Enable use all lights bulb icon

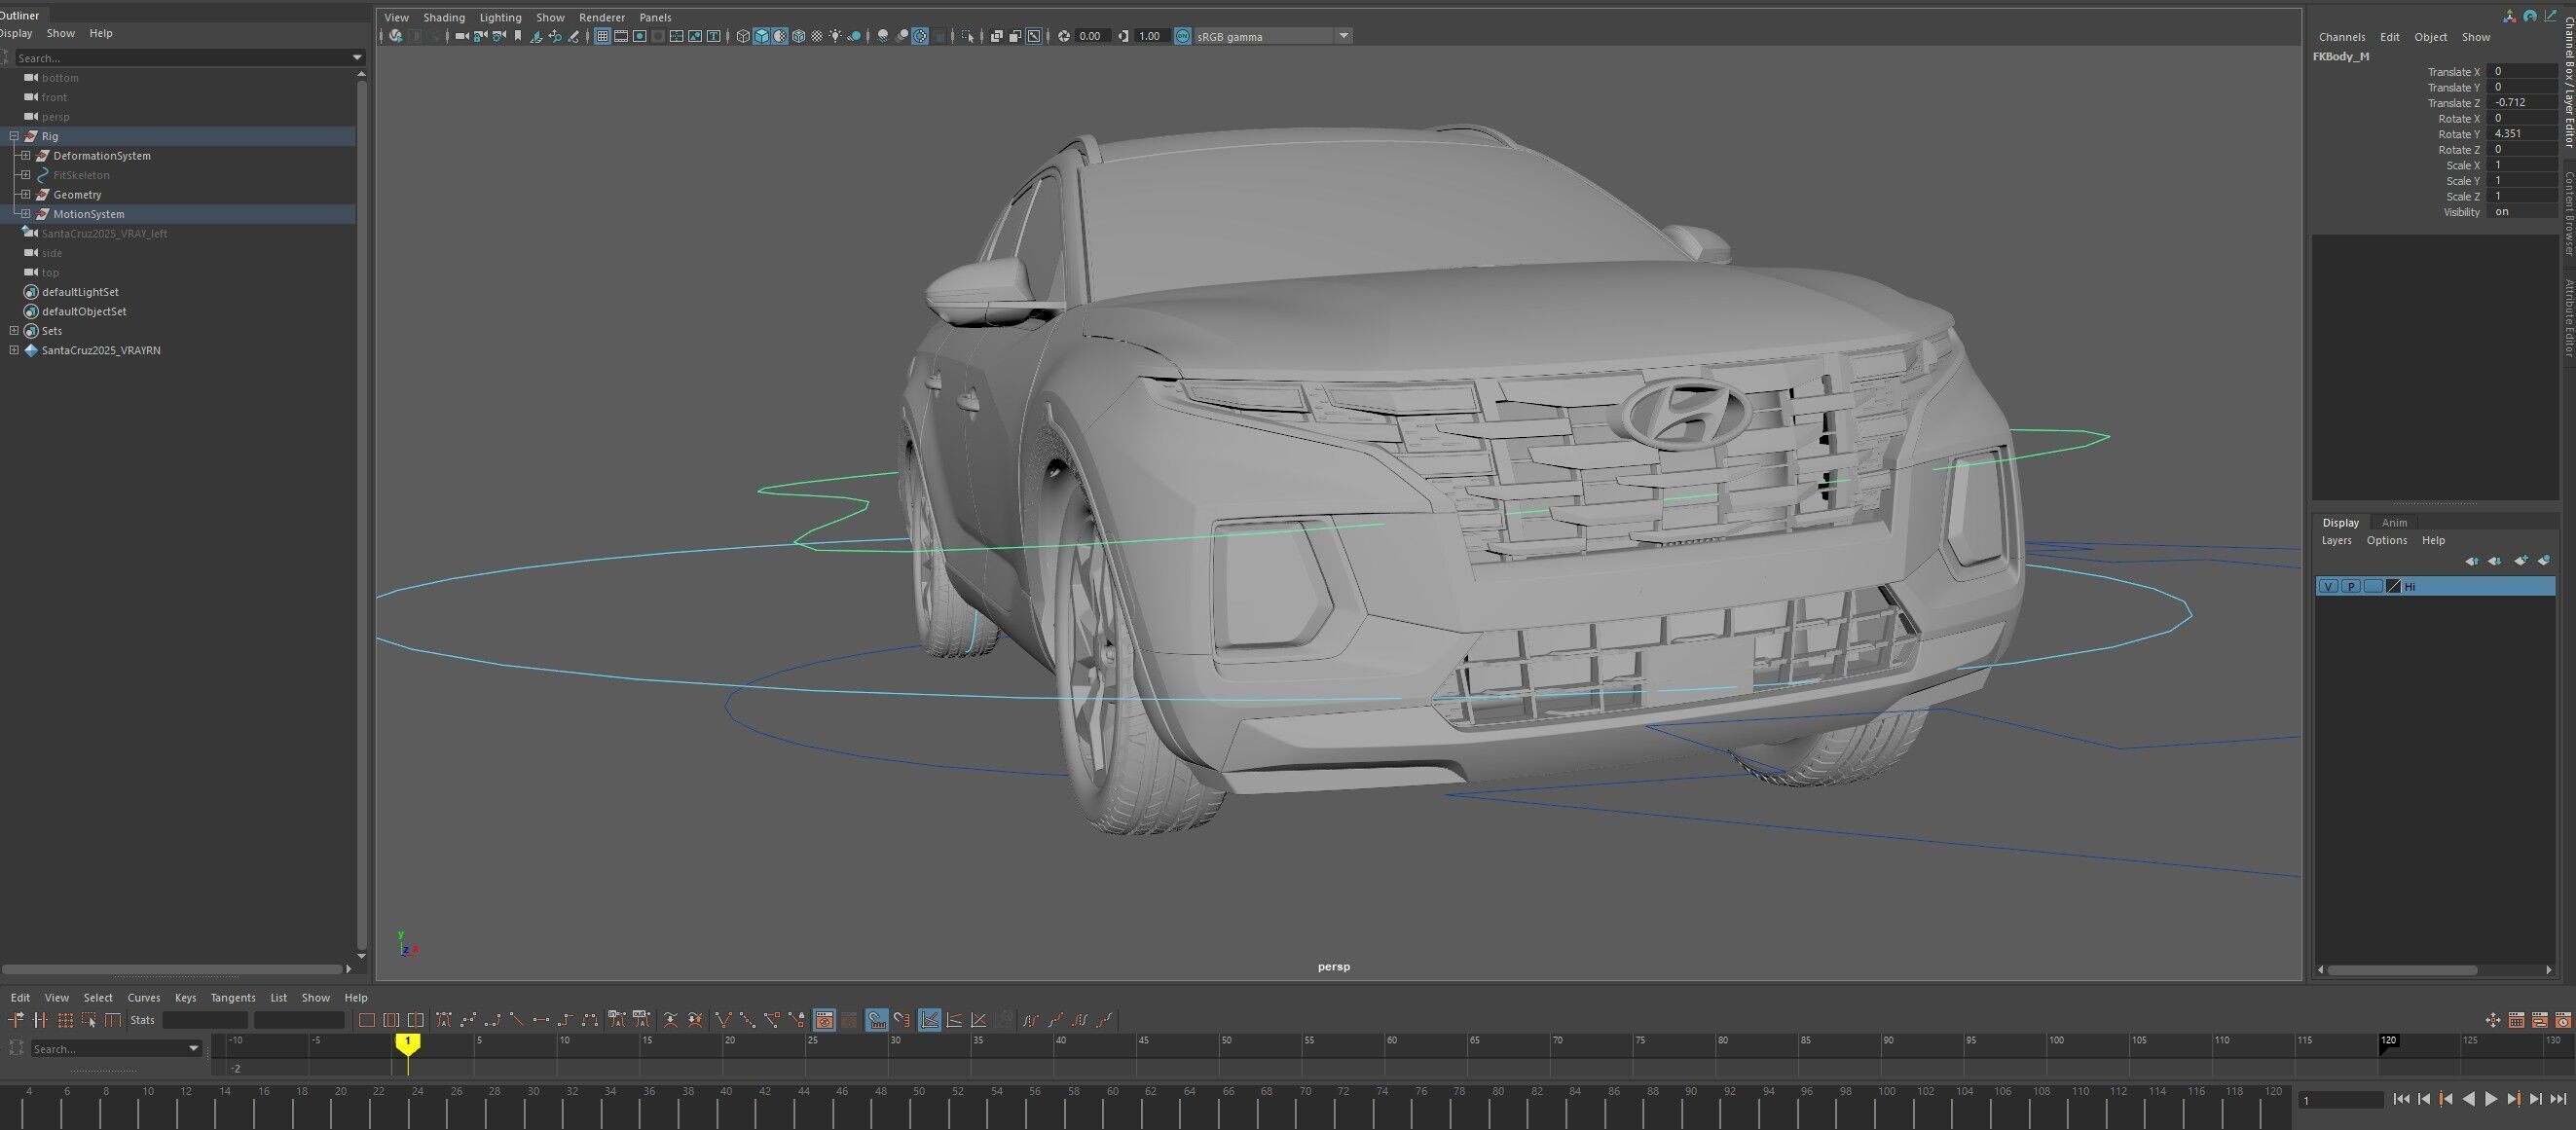835,36
